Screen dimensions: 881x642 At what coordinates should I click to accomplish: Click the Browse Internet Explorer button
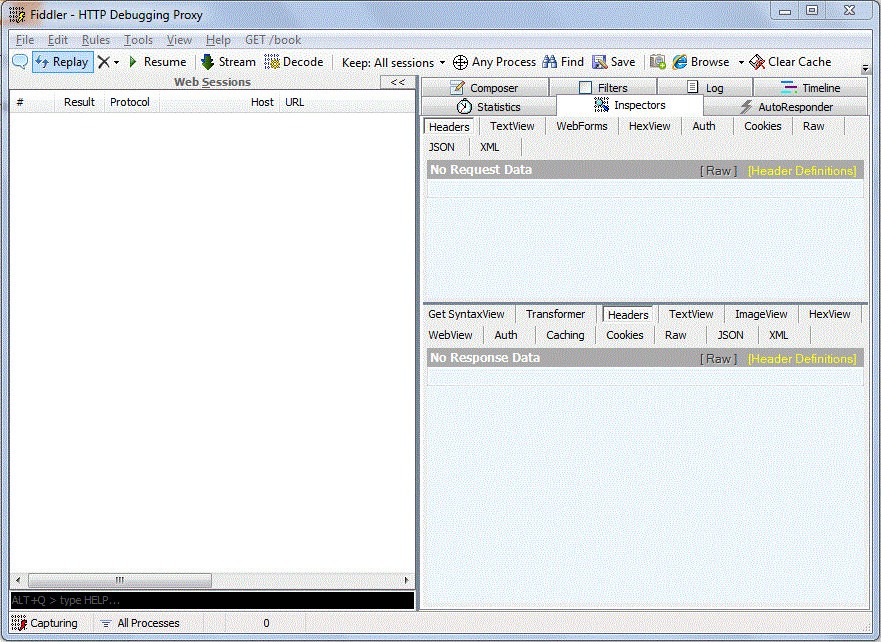701,62
